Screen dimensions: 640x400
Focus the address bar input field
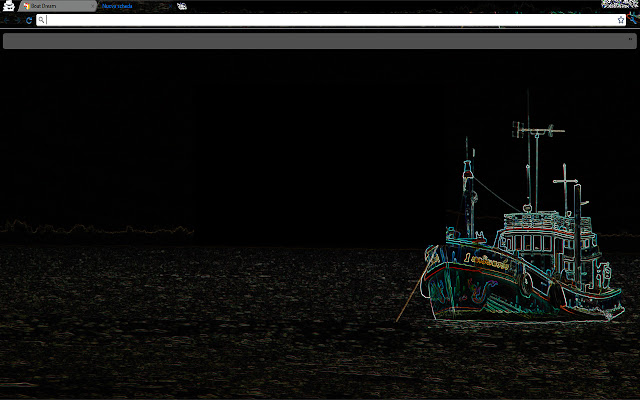[331, 20]
